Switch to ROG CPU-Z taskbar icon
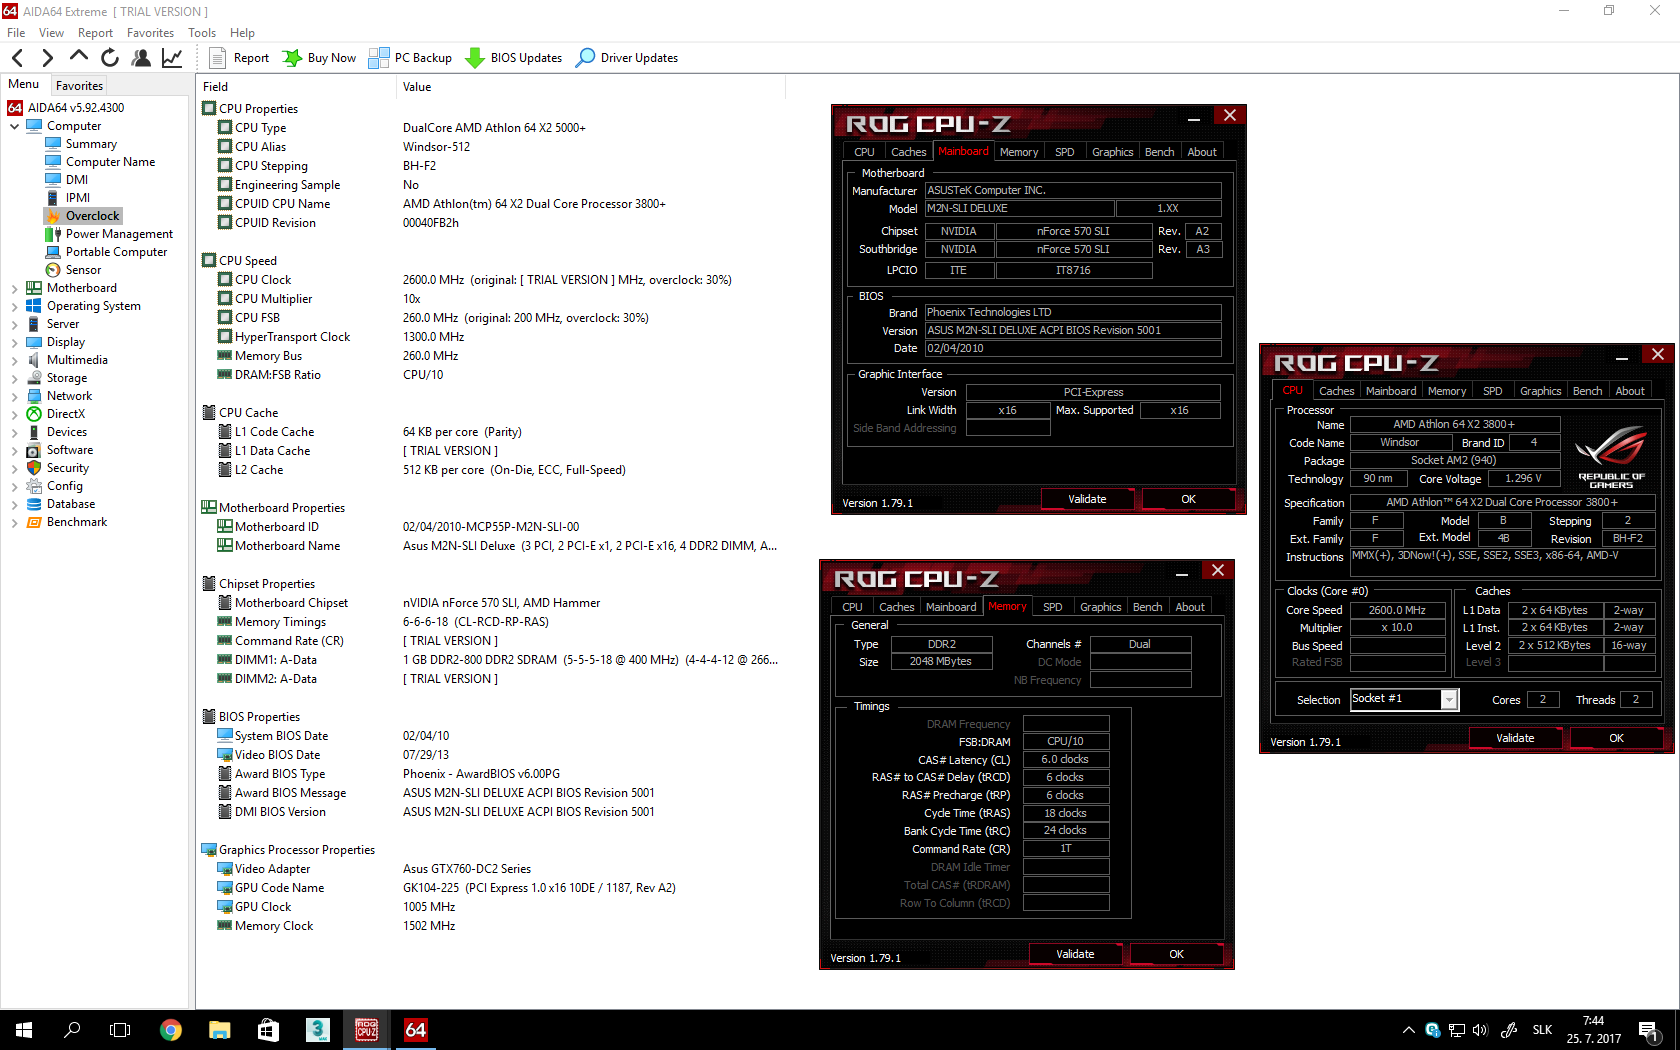The width and height of the screenshot is (1680, 1050). 367,1030
